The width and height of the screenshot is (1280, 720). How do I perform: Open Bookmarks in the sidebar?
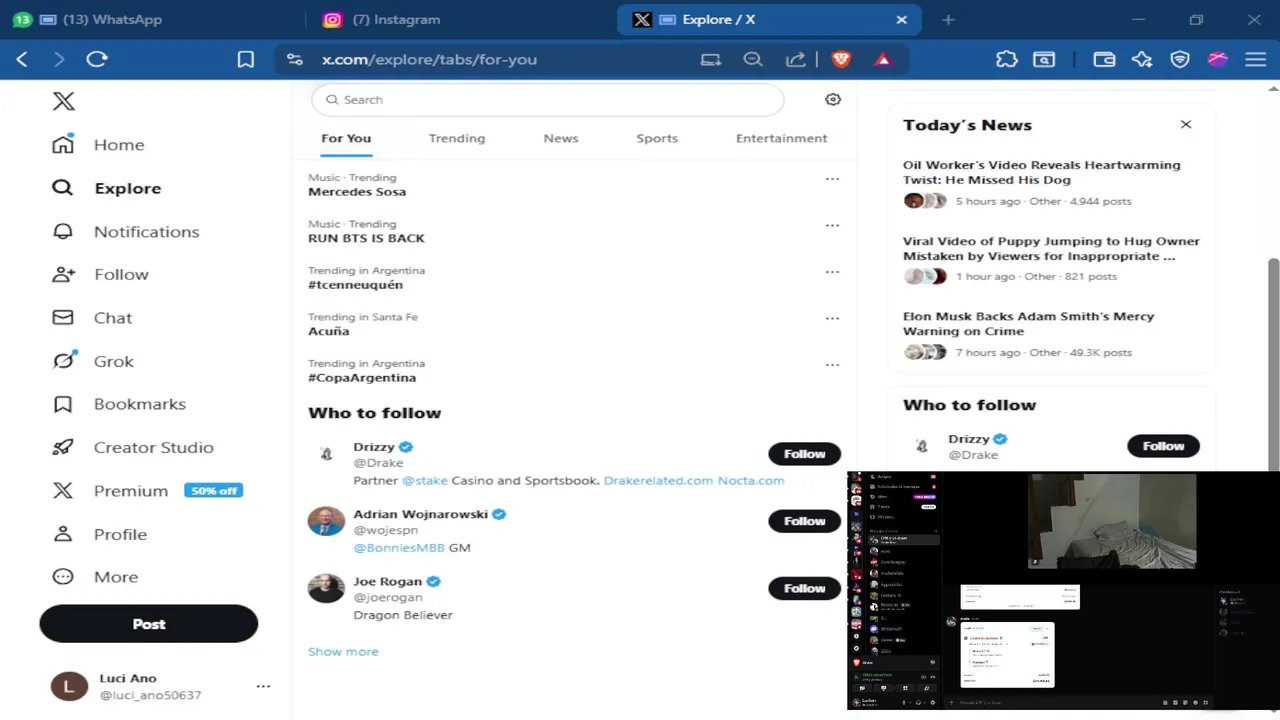pyautogui.click(x=119, y=404)
